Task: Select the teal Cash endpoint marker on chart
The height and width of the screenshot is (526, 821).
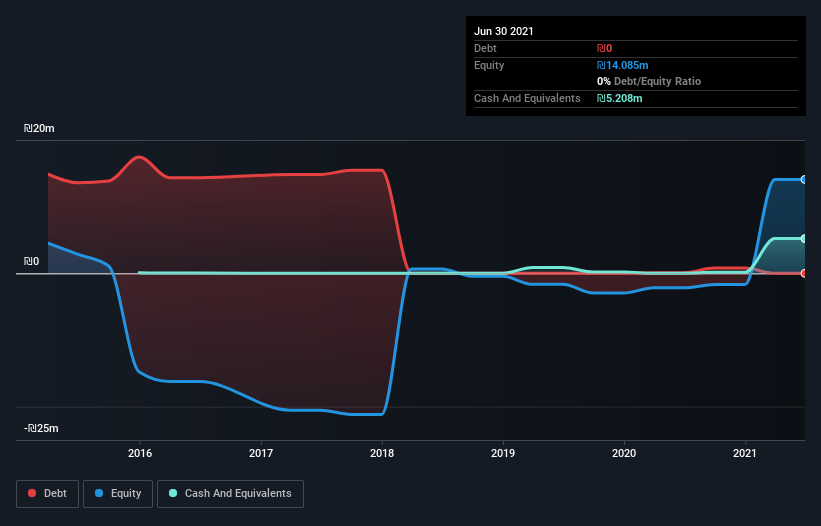Action: [804, 239]
